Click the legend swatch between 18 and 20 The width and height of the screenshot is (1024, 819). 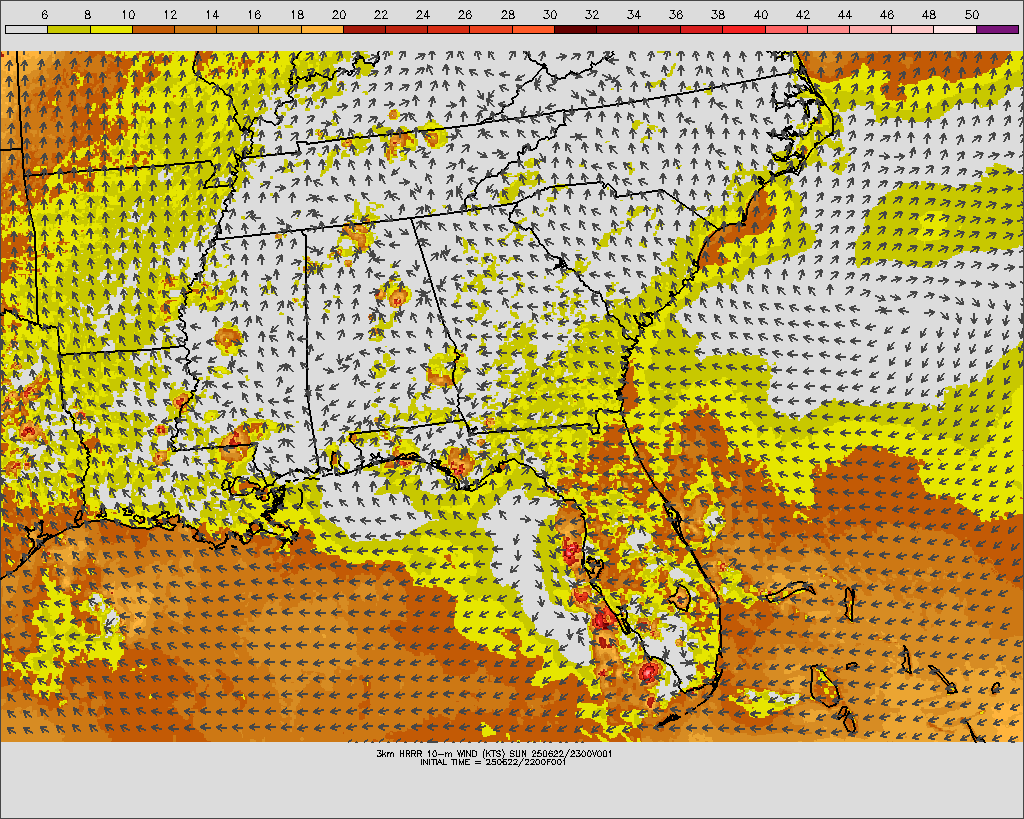coord(322,29)
